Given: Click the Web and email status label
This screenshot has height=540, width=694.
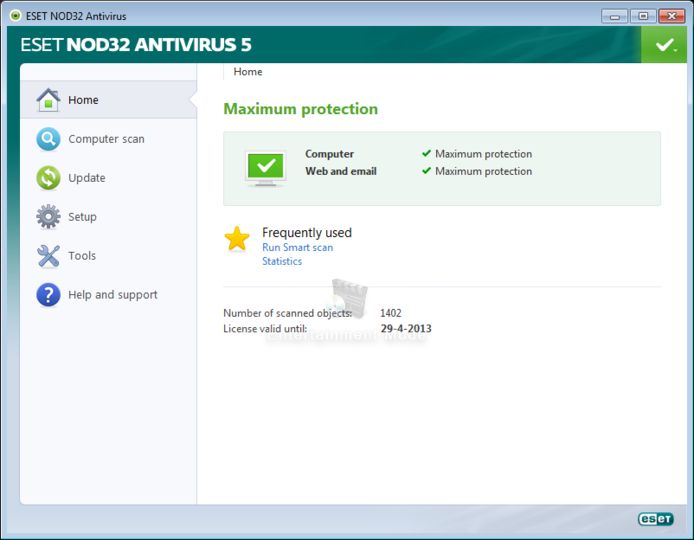Looking at the screenshot, I should (x=341, y=171).
